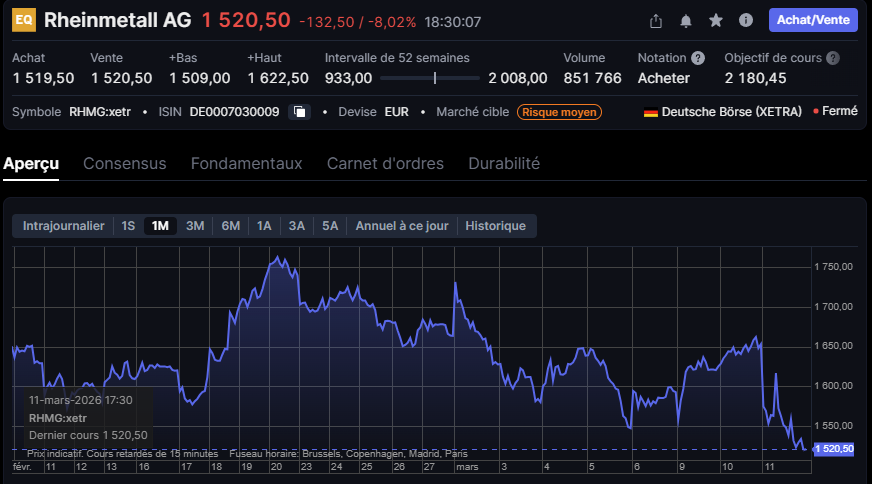Click the Achat/Vente button
Viewport: 872px width, 484px height.
pos(813,20)
